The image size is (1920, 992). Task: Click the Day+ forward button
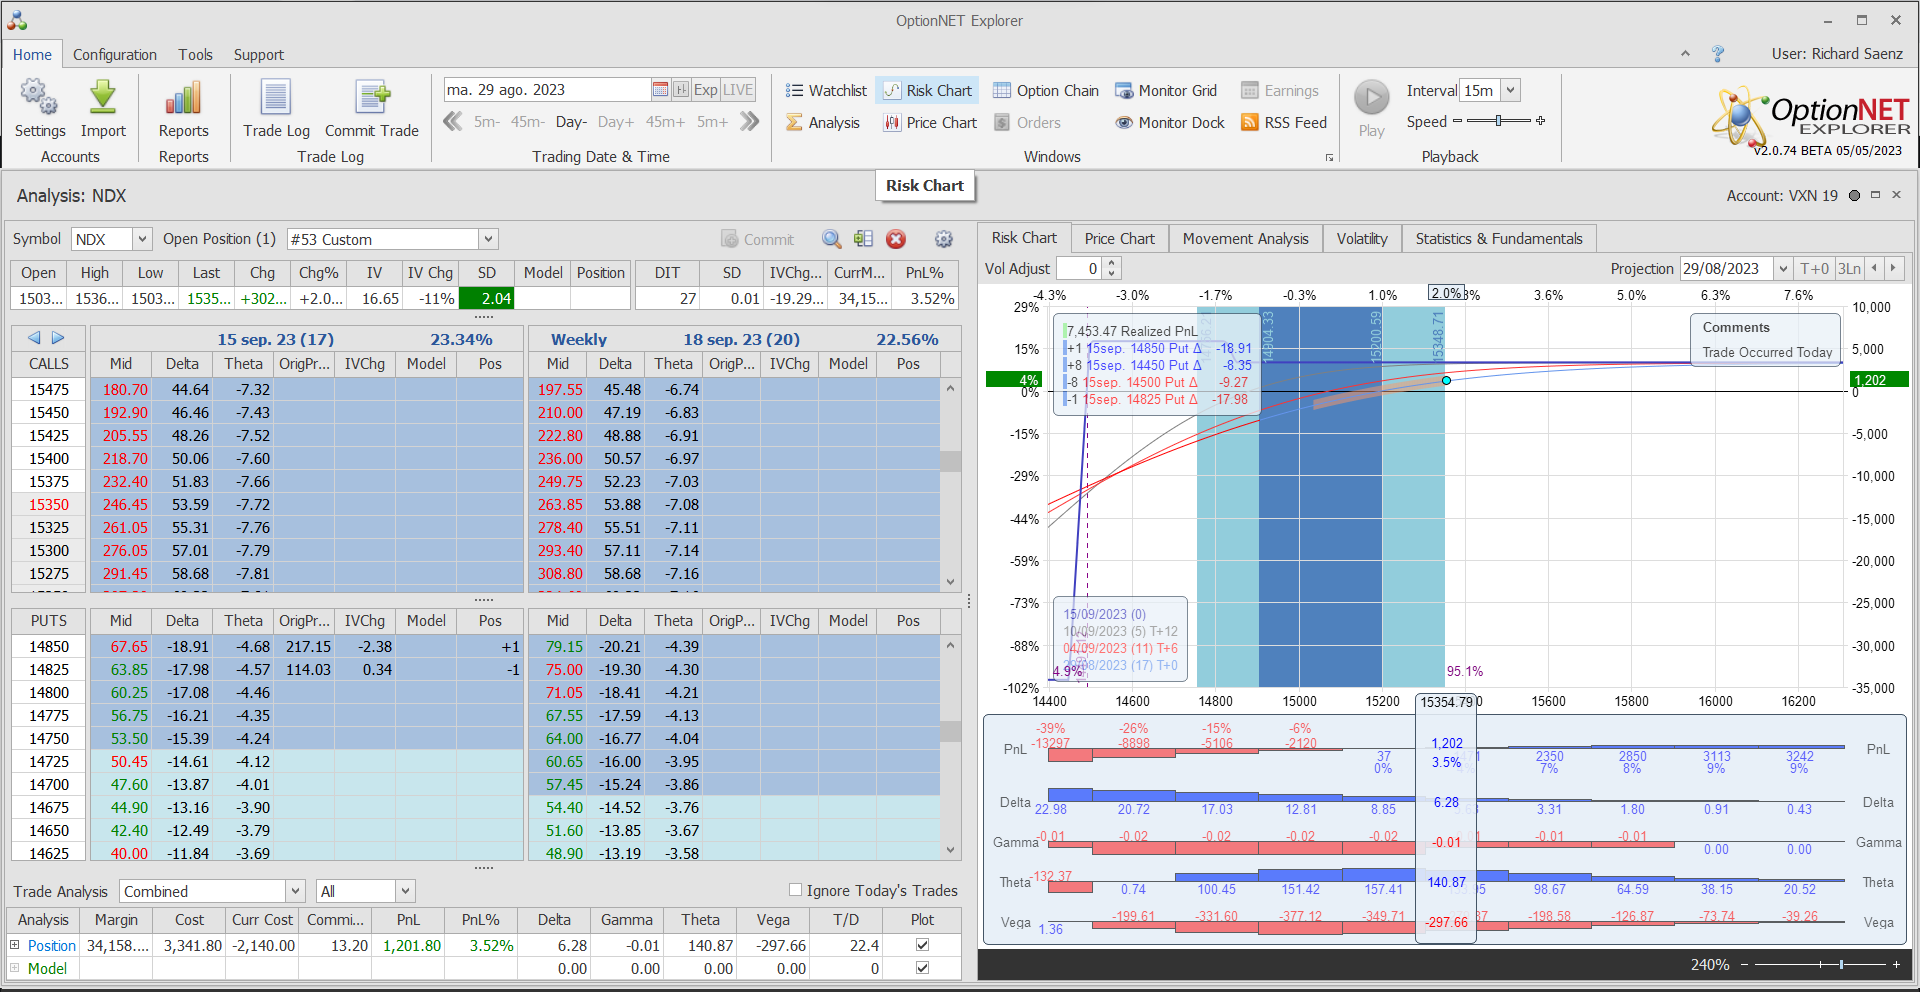615,122
